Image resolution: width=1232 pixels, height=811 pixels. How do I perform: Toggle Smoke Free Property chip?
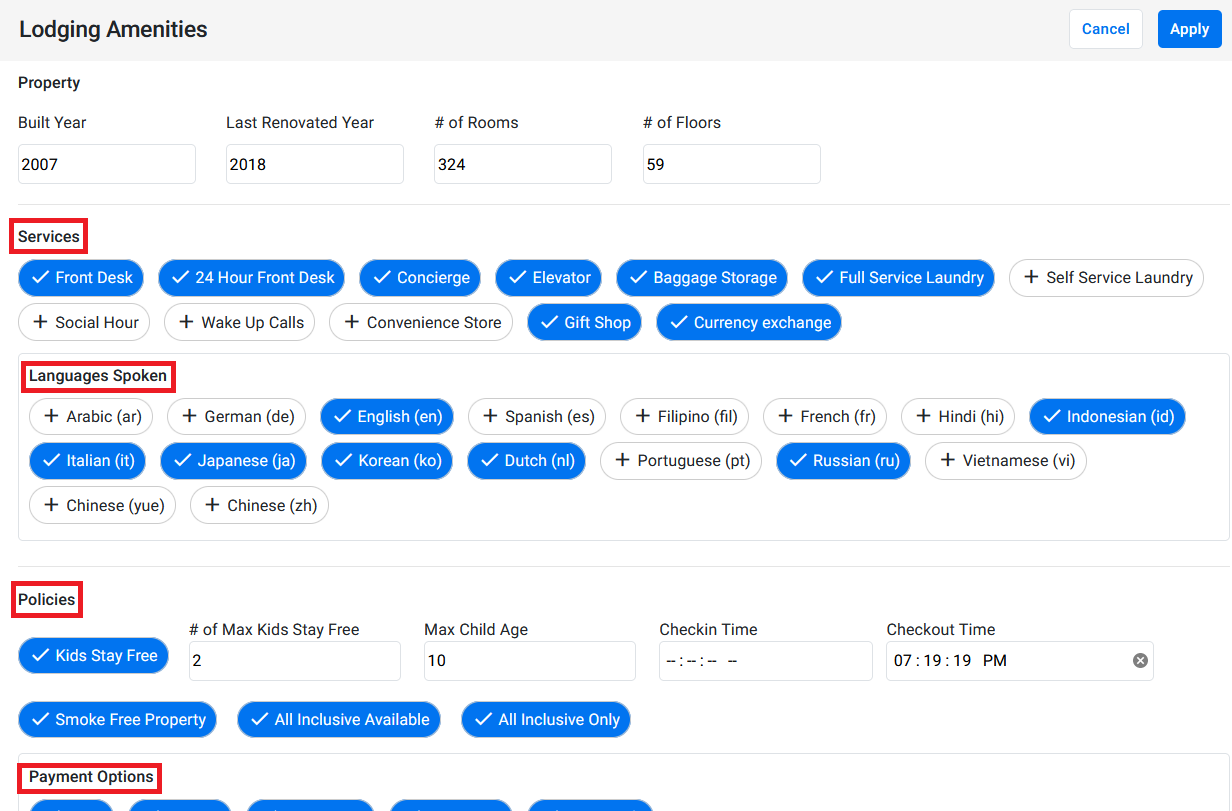[117, 719]
